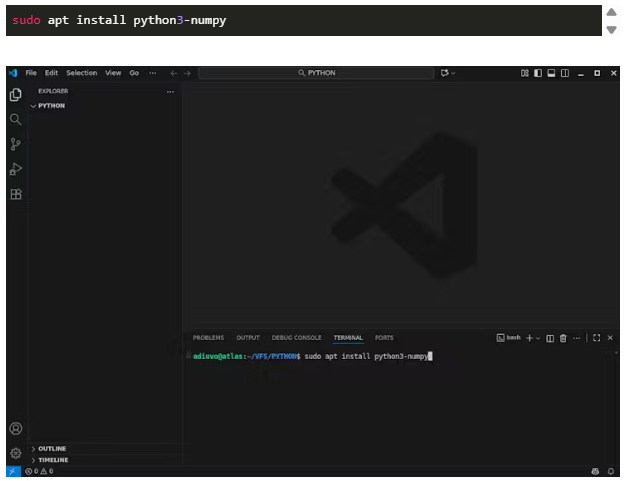Open the Extensions view
The width and height of the screenshot is (625, 481).
(15, 194)
